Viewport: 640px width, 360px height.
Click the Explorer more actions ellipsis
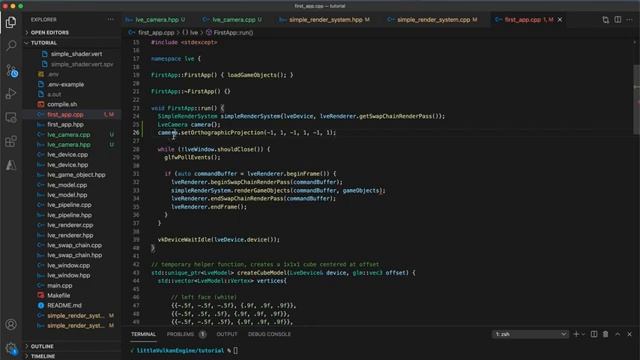click(x=111, y=20)
